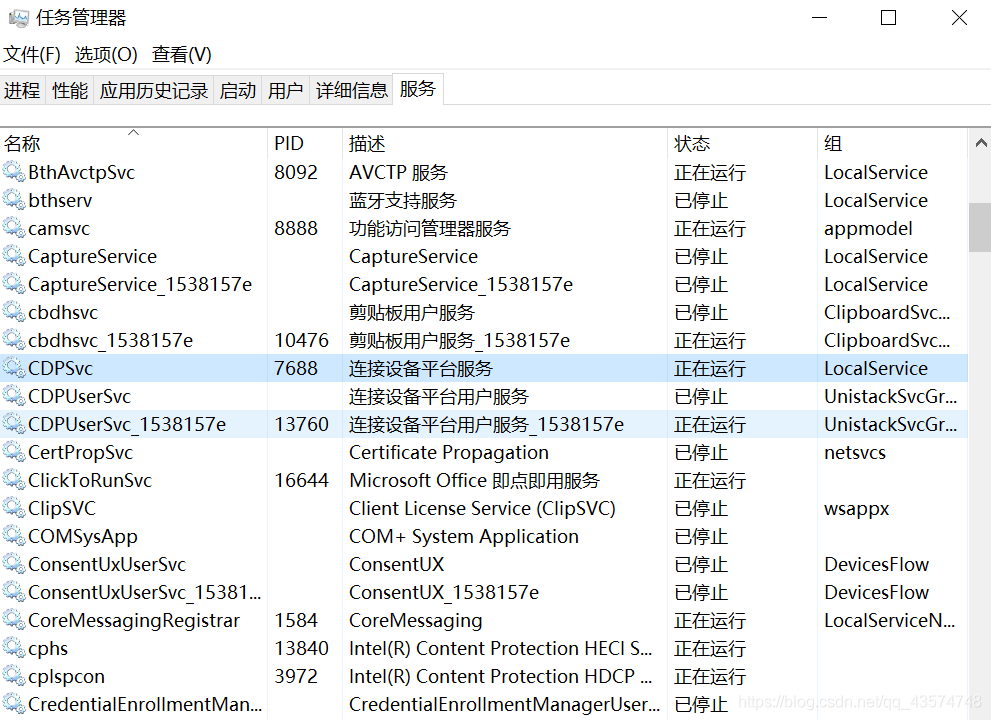Click the gear icon beside camsvc
The image size is (991, 720).
click(x=13, y=227)
